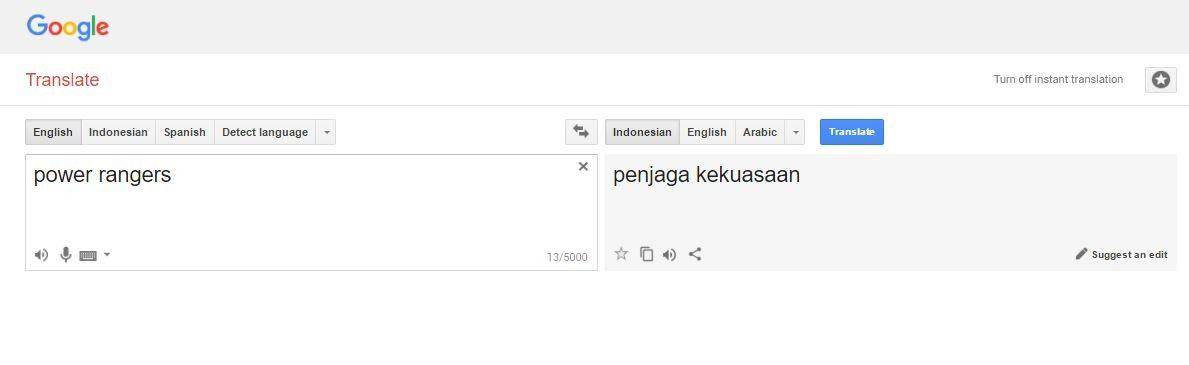Activate microphone voice input
Image resolution: width=1189 pixels, height=365 pixels.
tap(66, 255)
